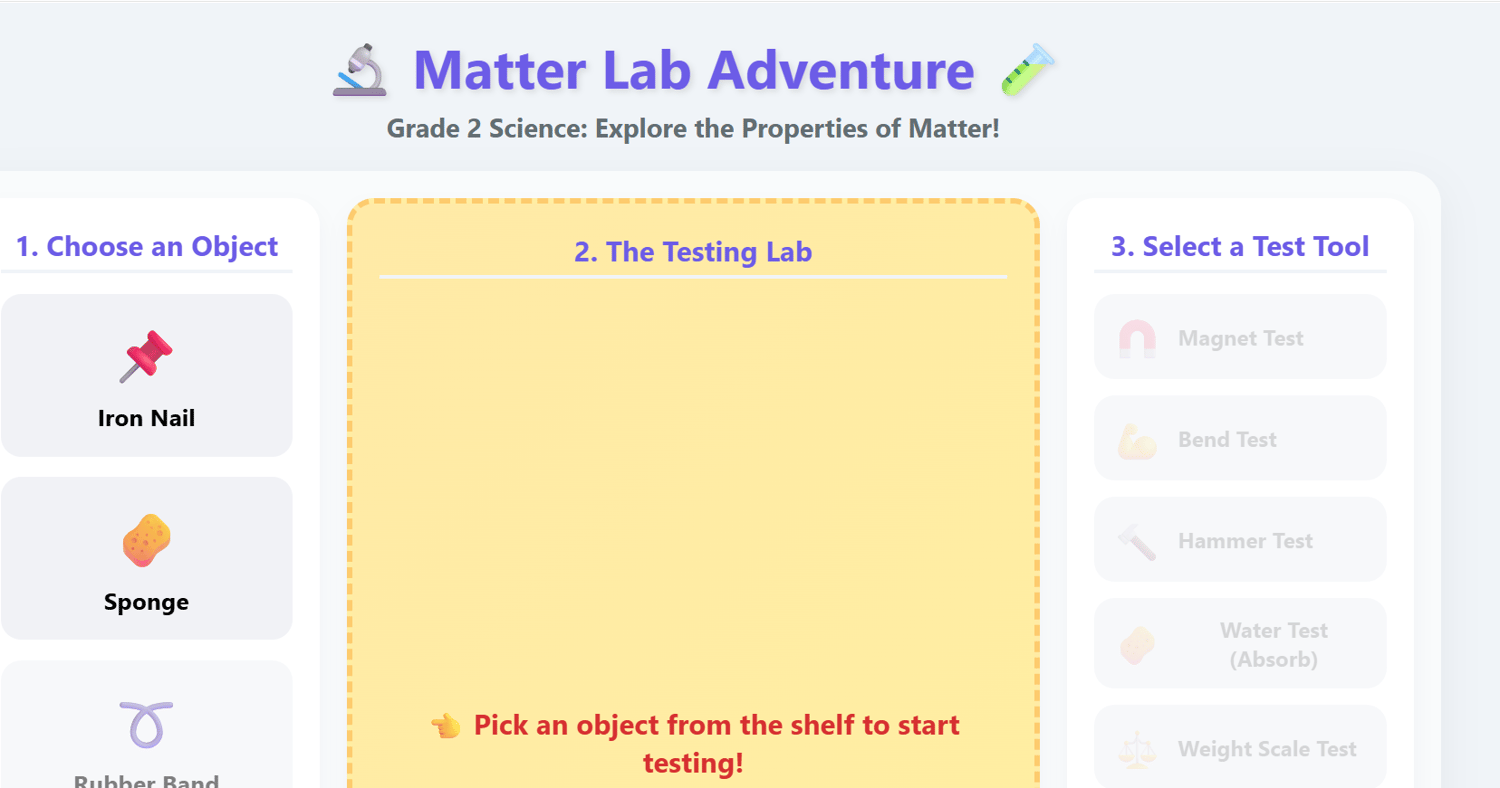Click the Iron Nail label text
The height and width of the screenshot is (788, 1500).
[x=146, y=418]
